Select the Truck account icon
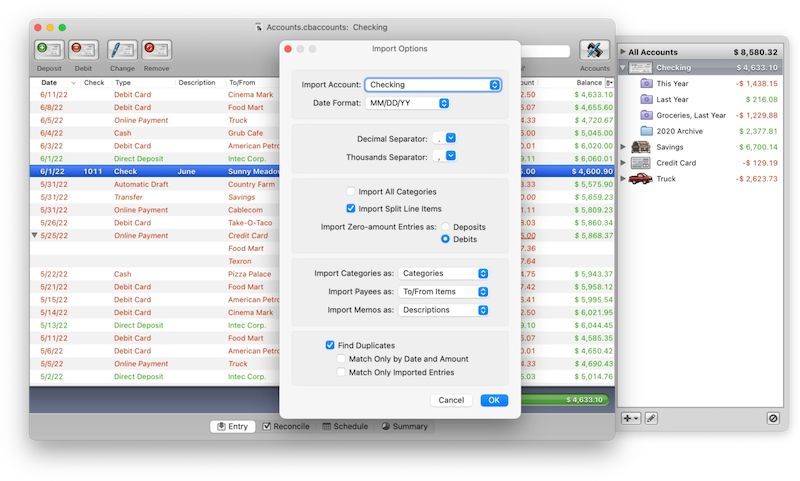Viewport: 800px width, 481px height. [x=640, y=179]
